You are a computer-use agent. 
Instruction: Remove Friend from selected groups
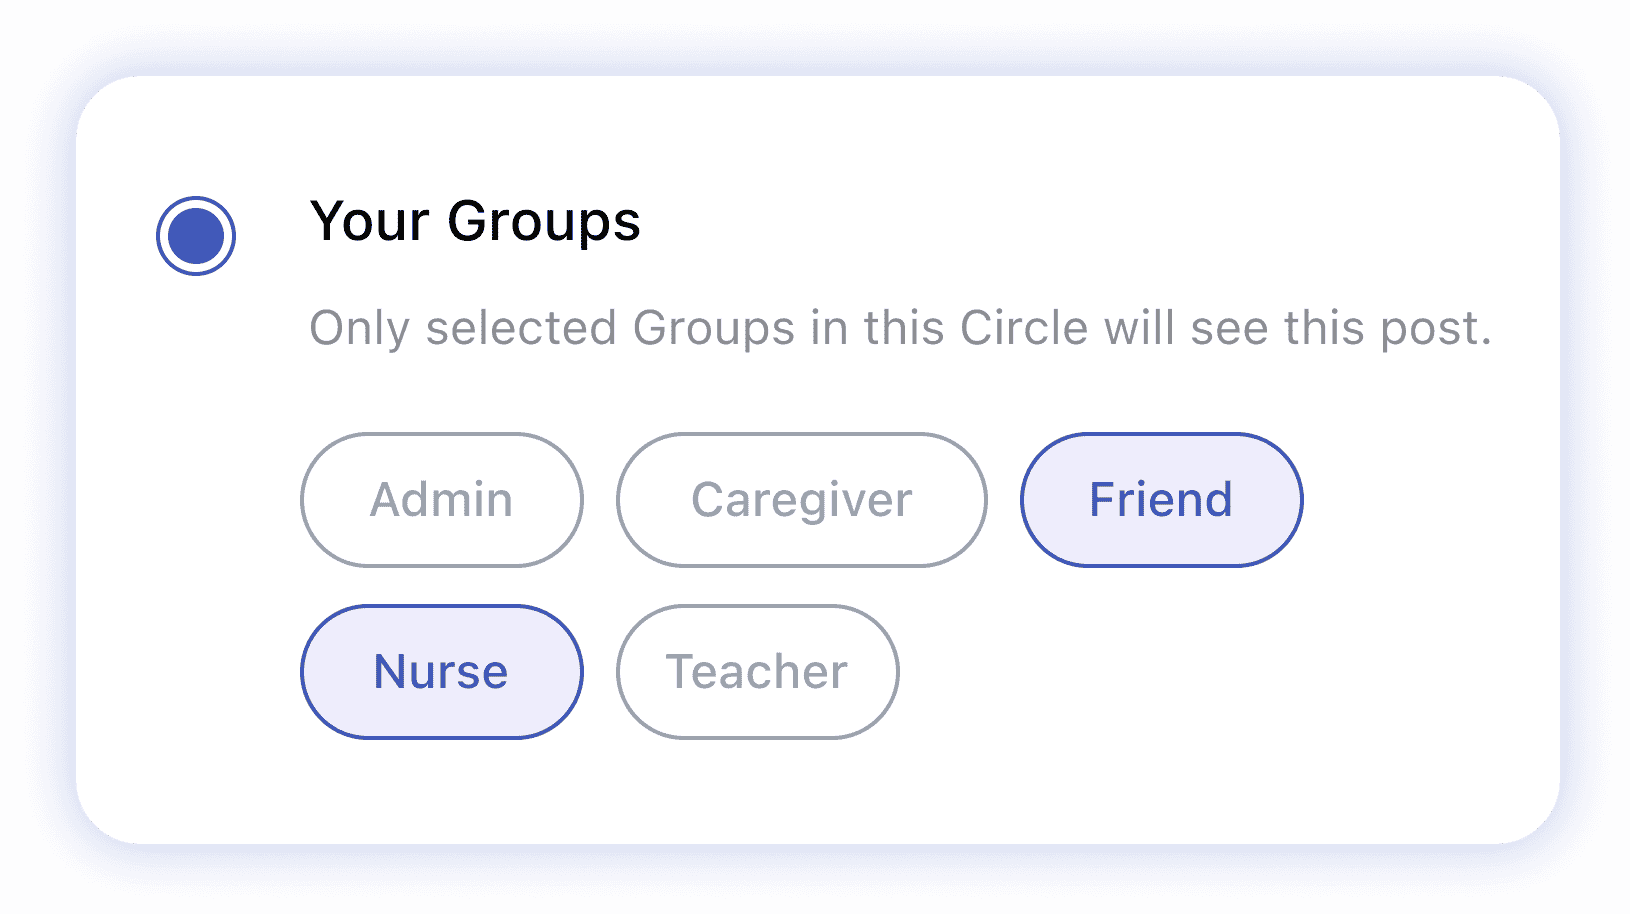pyautogui.click(x=1161, y=500)
